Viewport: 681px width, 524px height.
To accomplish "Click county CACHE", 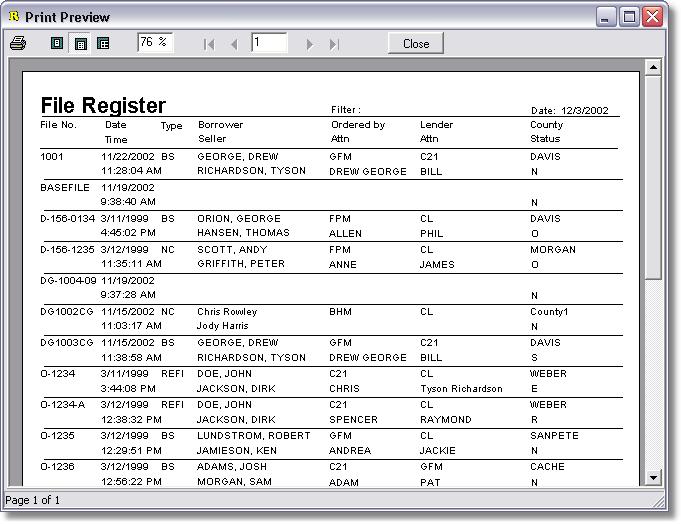I will tap(547, 467).
